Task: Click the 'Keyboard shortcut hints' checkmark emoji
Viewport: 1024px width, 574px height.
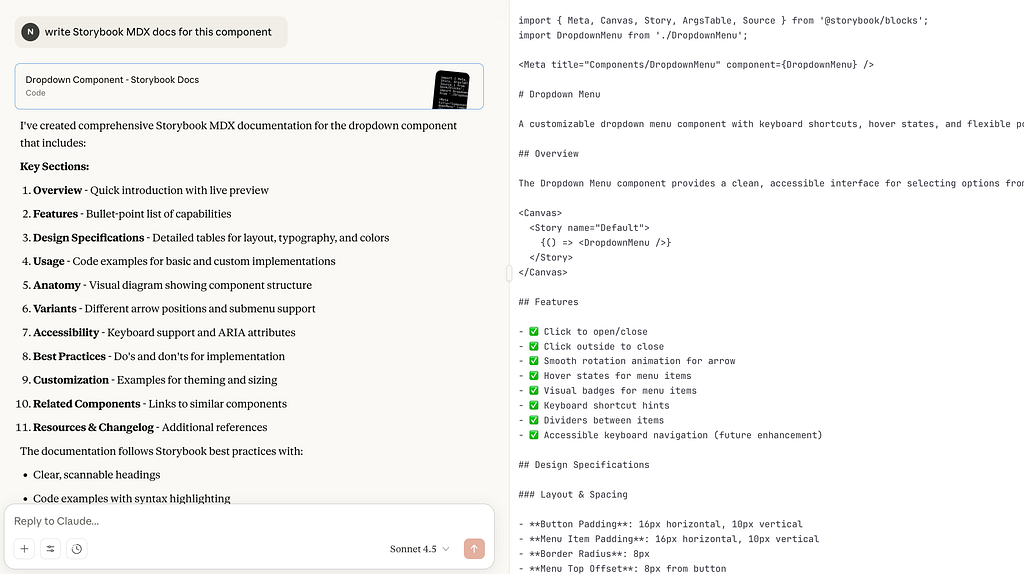Action: click(x=534, y=406)
